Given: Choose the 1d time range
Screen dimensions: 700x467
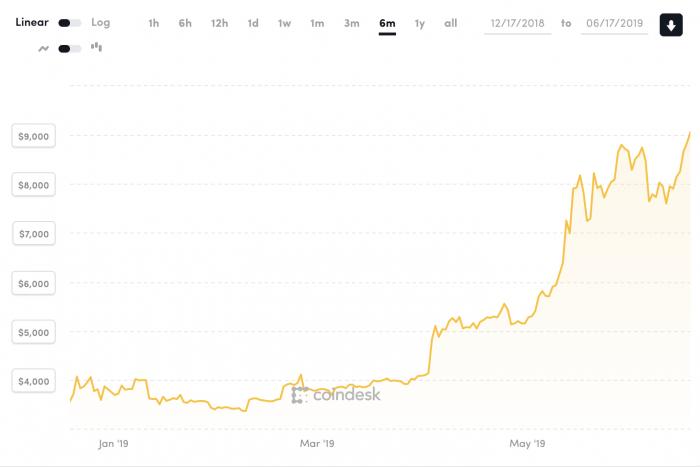Looking at the screenshot, I should (x=253, y=23).
